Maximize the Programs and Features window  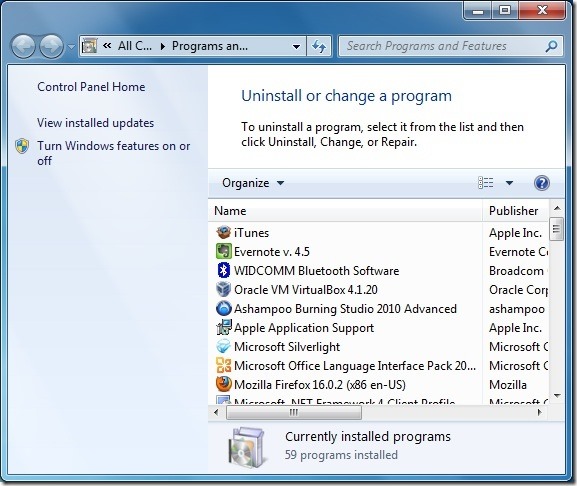coord(505,10)
